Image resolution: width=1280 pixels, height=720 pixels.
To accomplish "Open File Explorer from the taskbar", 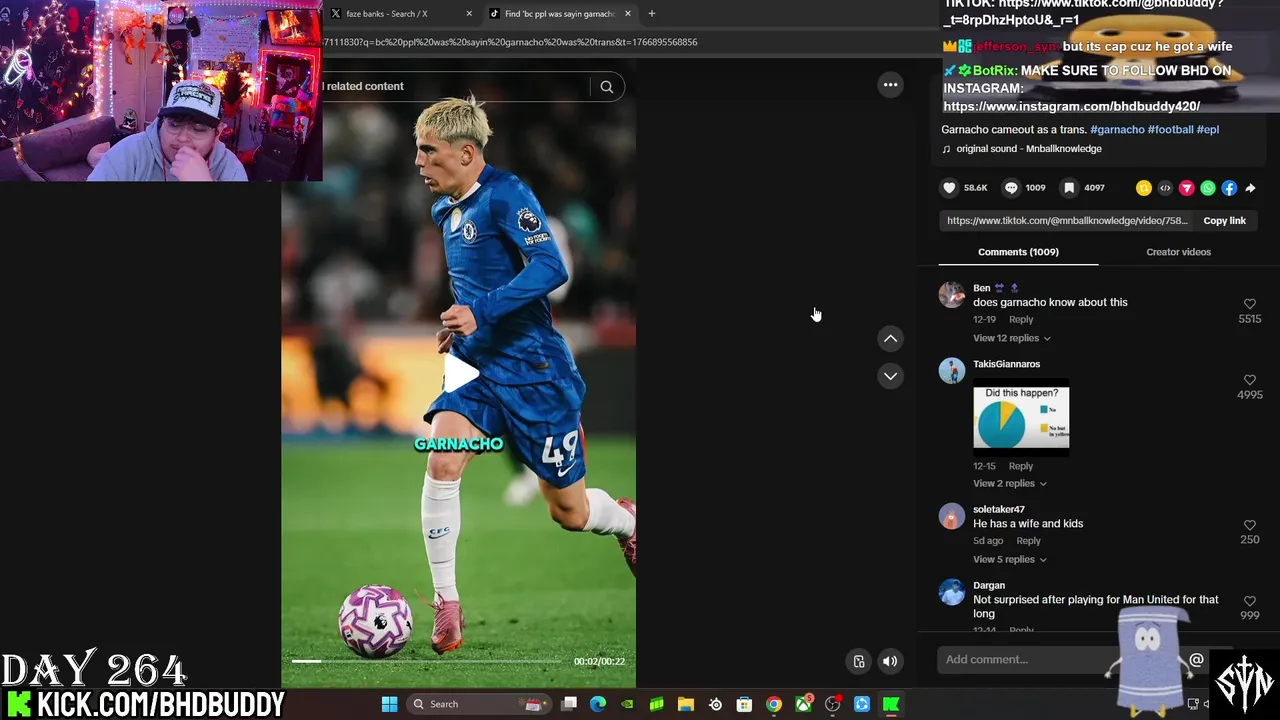I will tap(686, 704).
